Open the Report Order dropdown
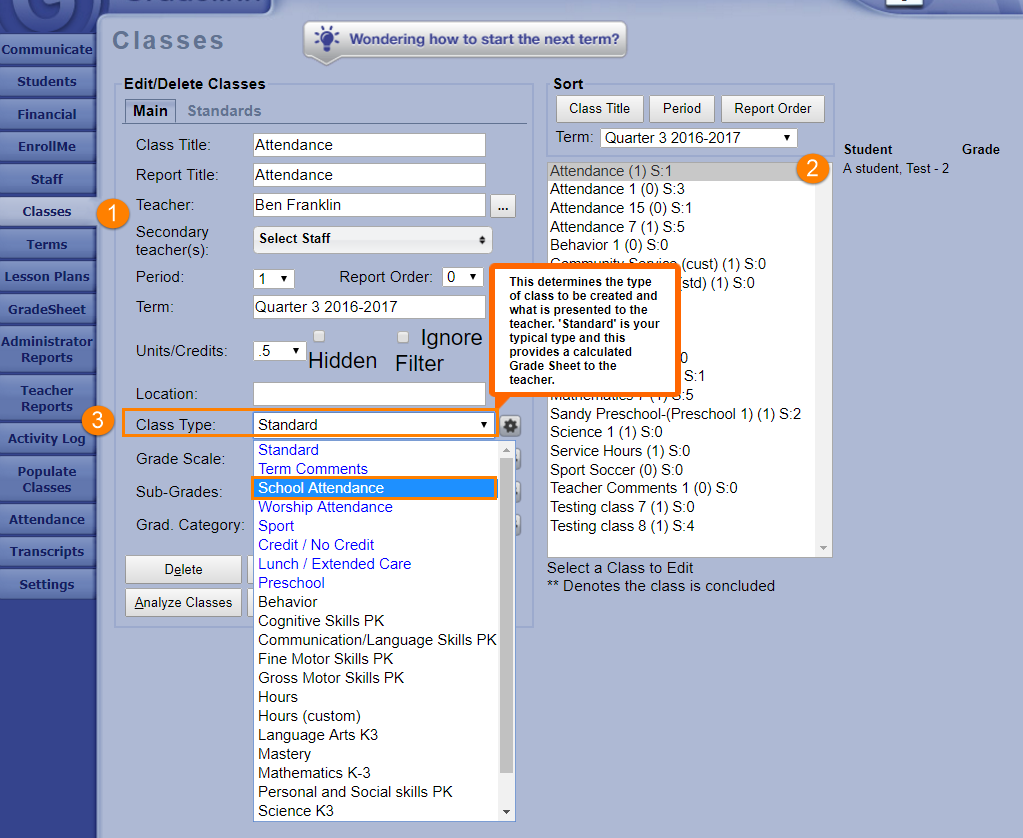Screen dimensions: 1023x838 pyautogui.click(x=463, y=277)
